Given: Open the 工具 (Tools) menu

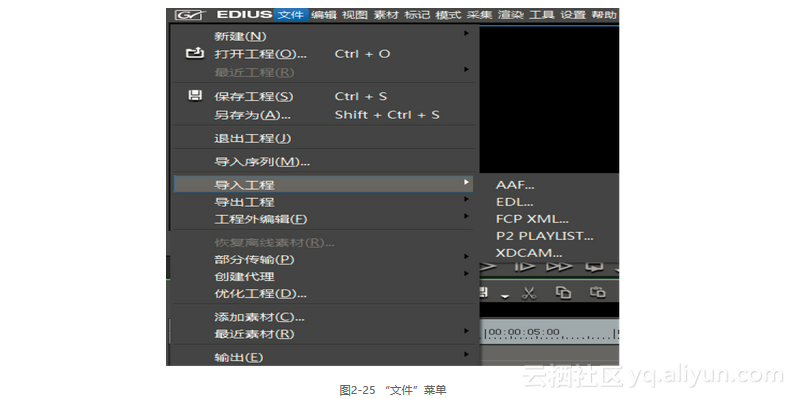Looking at the screenshot, I should coord(541,15).
